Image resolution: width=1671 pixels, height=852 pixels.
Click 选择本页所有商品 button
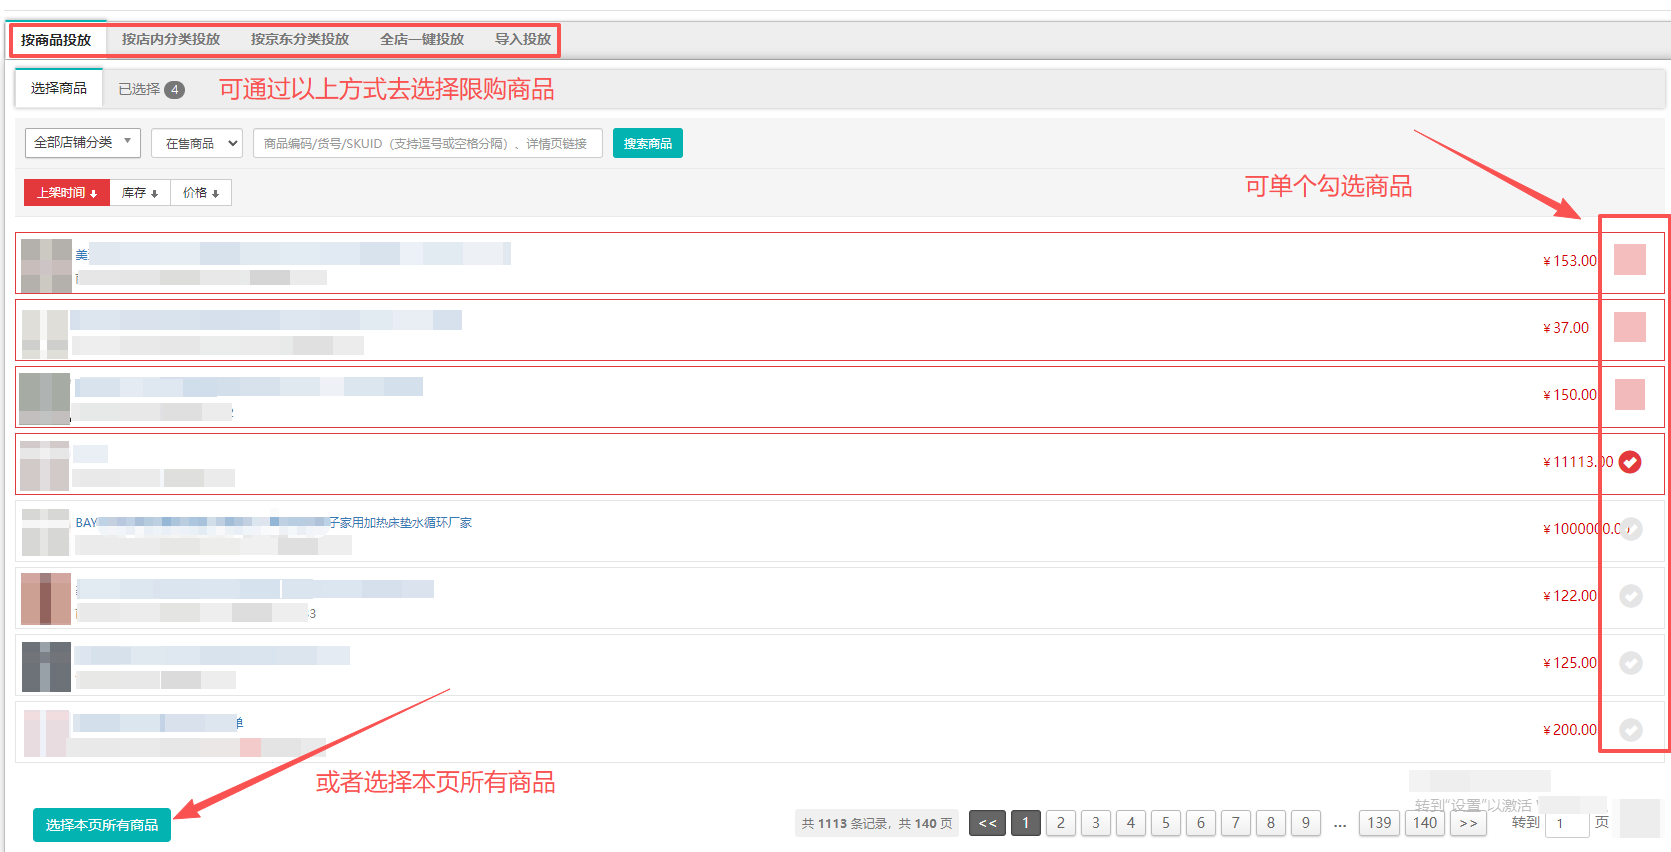[x=102, y=825]
